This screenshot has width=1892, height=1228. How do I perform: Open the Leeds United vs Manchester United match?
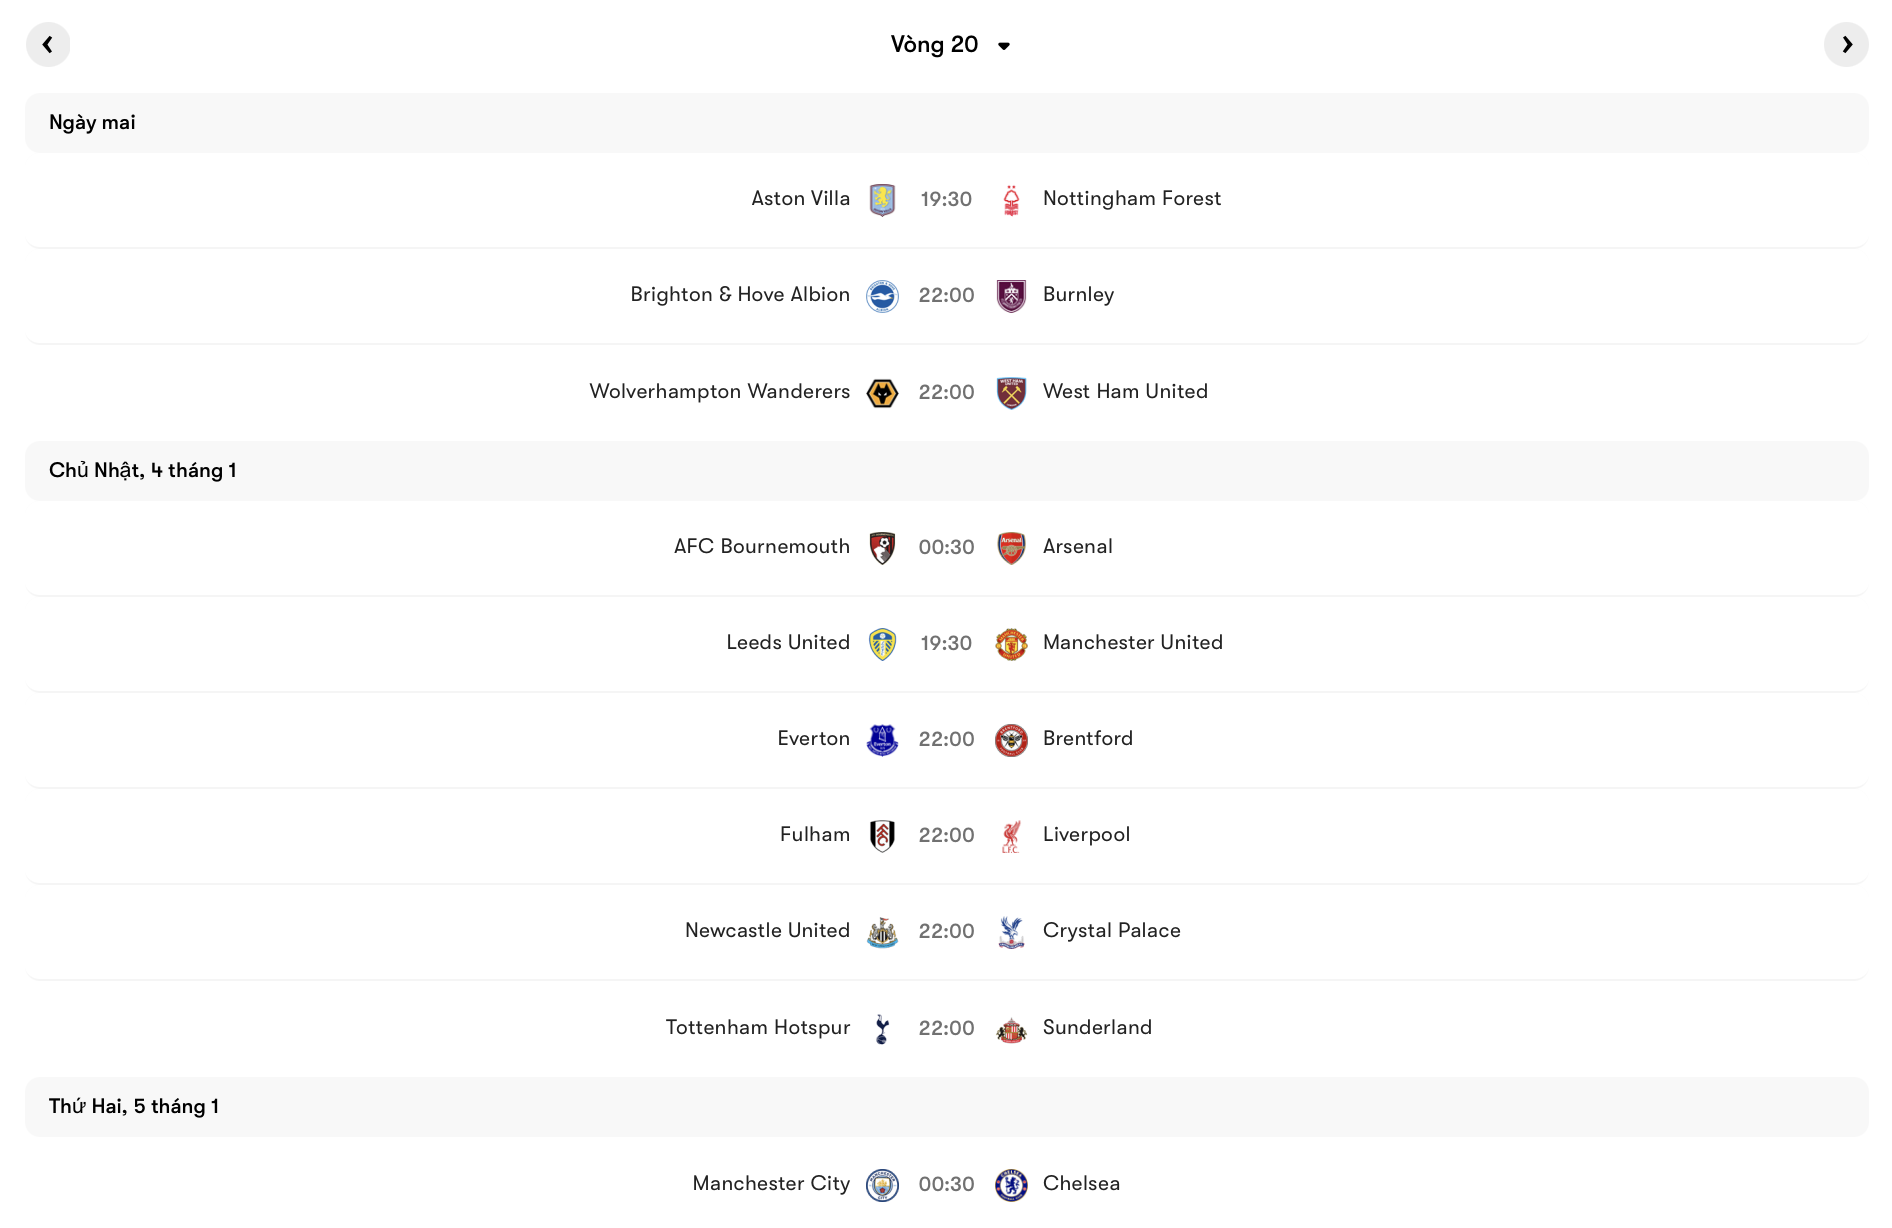point(946,643)
